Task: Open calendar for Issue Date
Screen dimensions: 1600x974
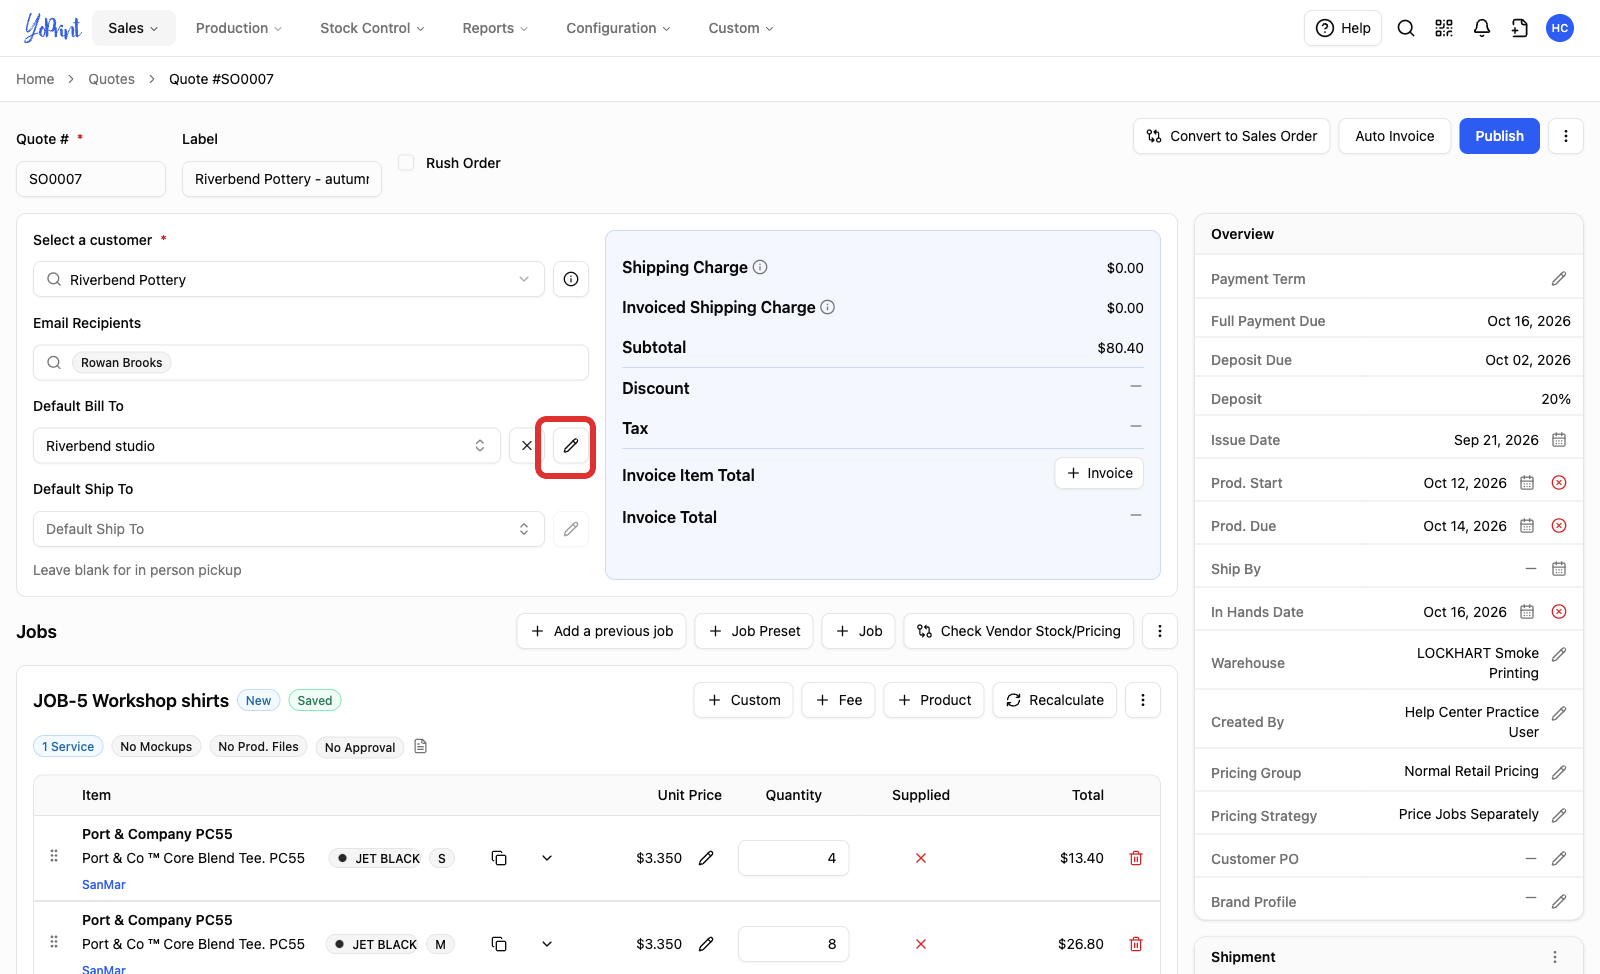Action: click(1559, 440)
